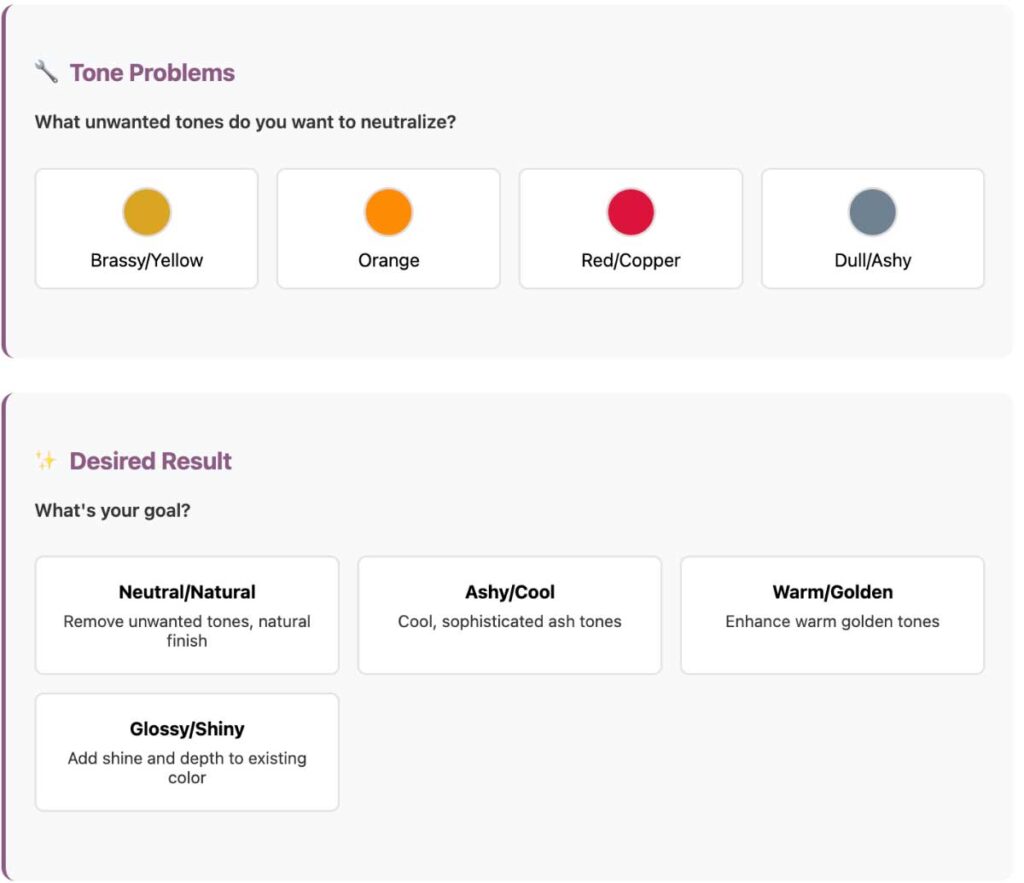The width and height of the screenshot is (1024, 883).
Task: Click the Tone Problems section heading
Action: pyautogui.click(x=152, y=72)
